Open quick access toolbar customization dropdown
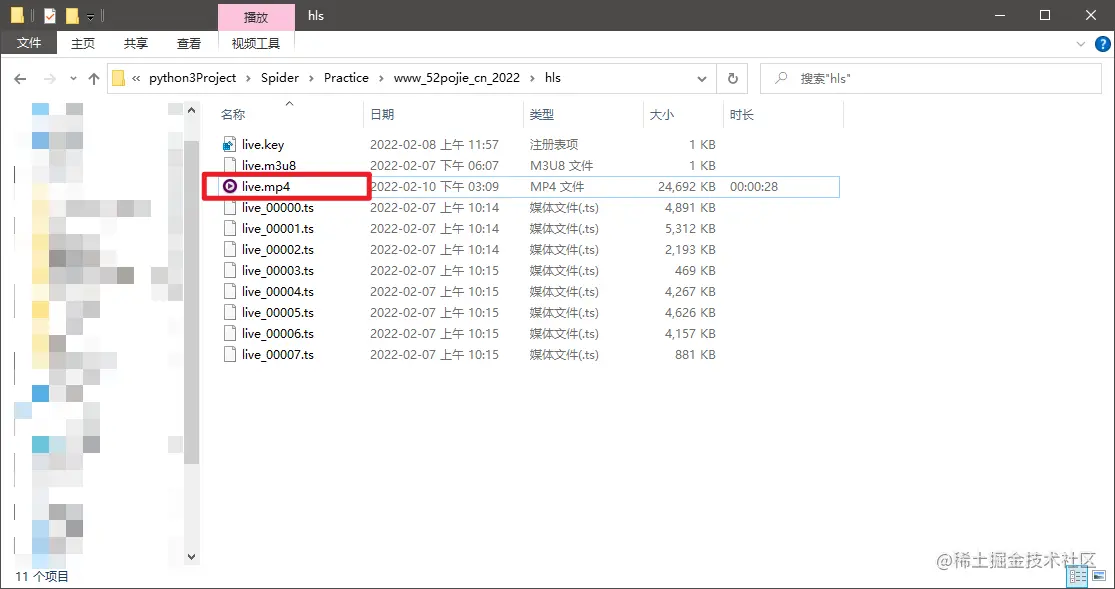Screen dimensions: 1115x589 90,16
